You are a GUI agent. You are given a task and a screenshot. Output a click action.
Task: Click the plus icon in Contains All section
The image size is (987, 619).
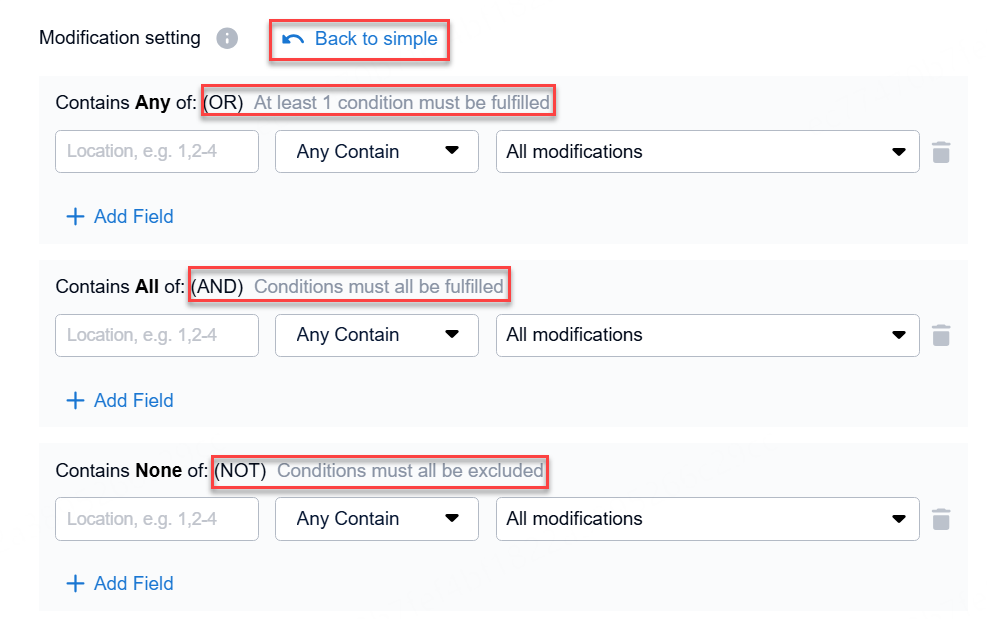75,401
